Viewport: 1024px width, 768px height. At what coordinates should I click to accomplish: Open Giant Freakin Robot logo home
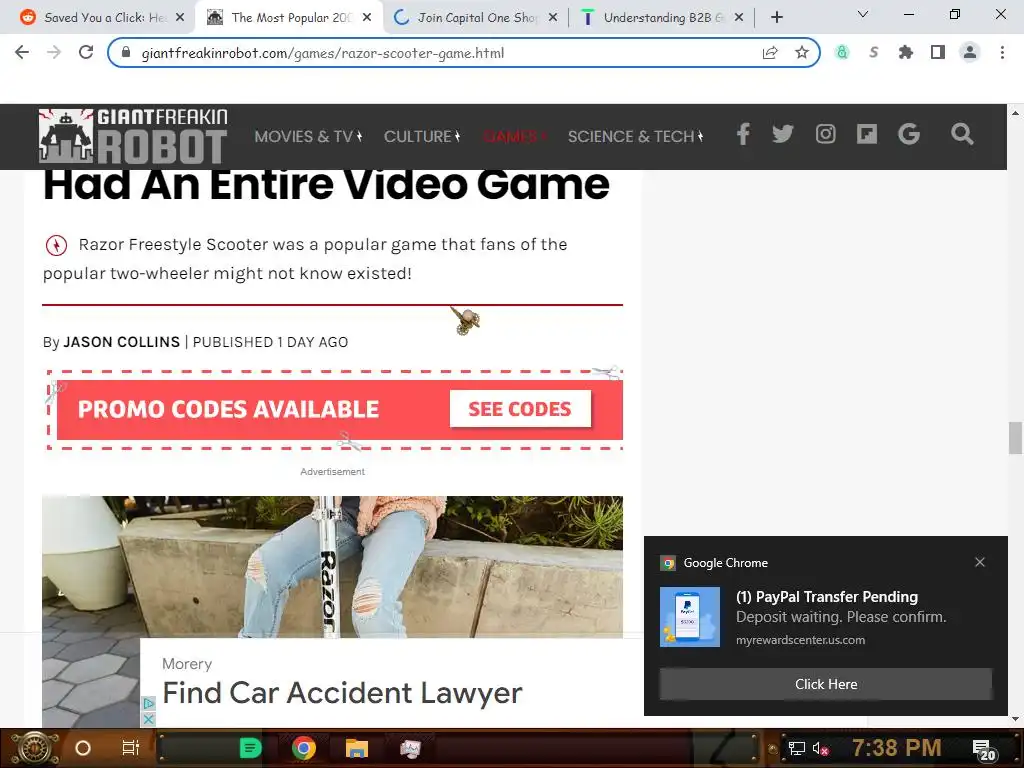click(x=133, y=136)
